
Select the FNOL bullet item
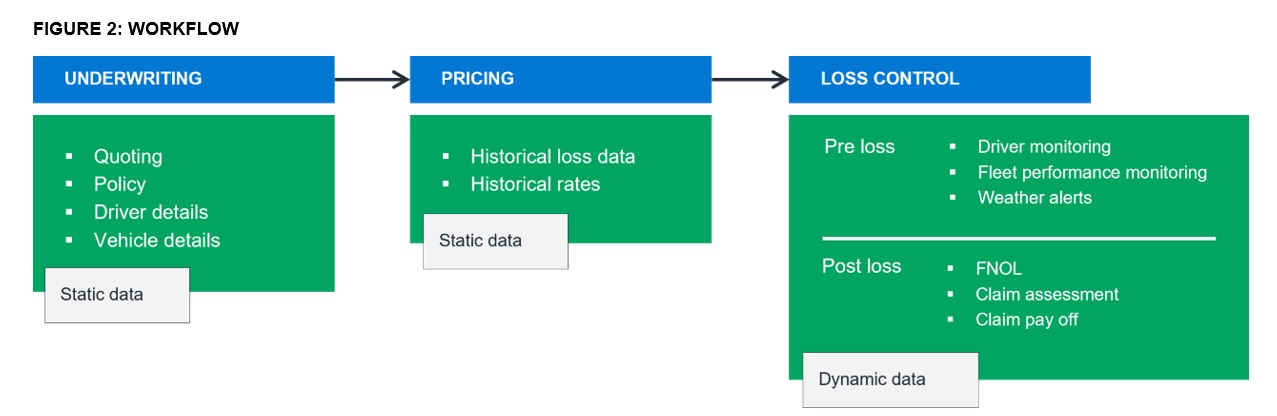point(999,268)
